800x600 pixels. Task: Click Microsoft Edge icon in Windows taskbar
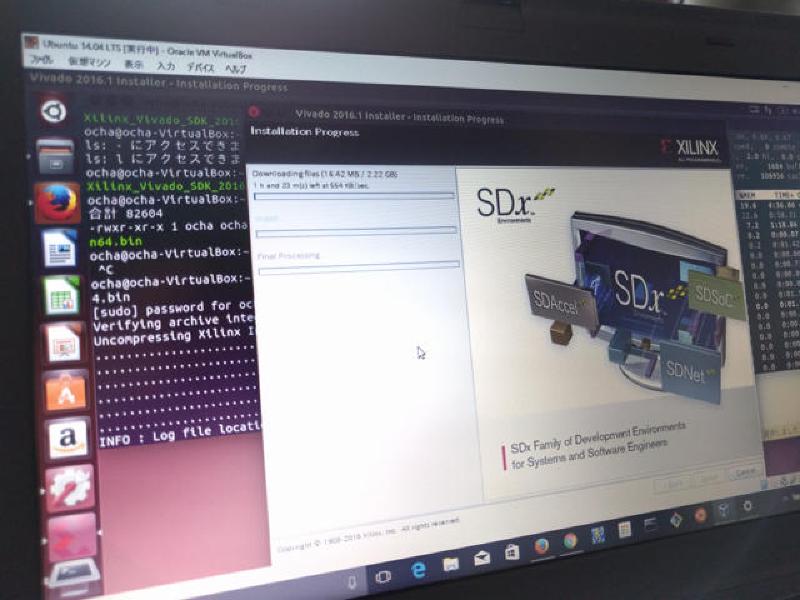tap(419, 569)
